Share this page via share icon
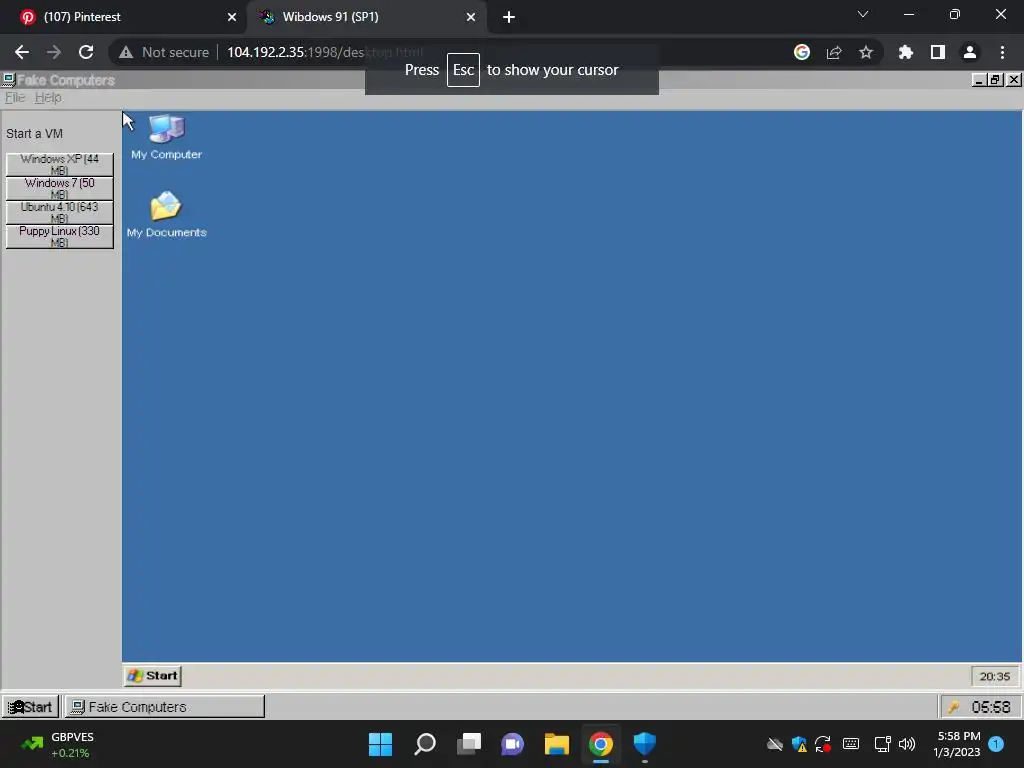The width and height of the screenshot is (1024, 768). click(x=834, y=52)
